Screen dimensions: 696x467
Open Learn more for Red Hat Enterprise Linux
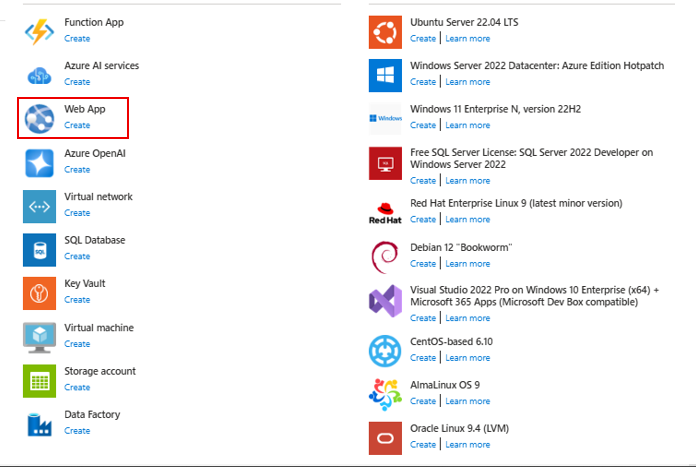(468, 219)
